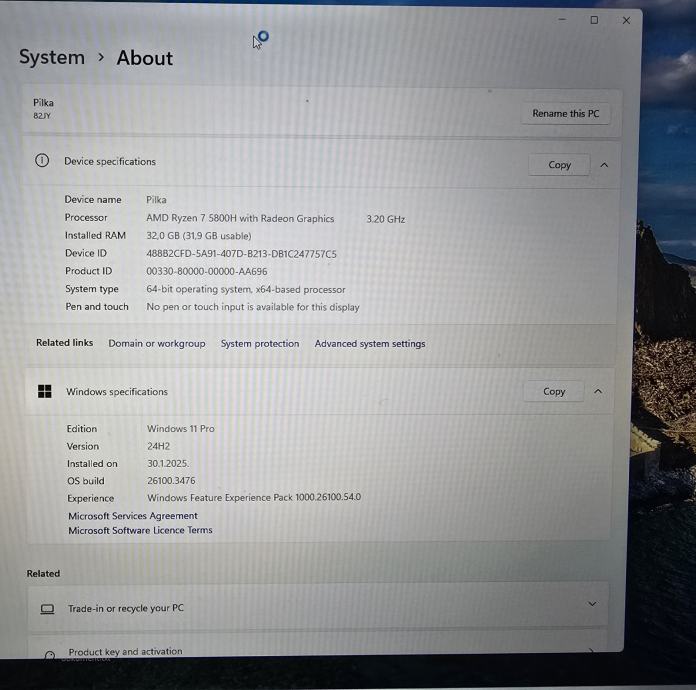Go back to System breadcrumb
This screenshot has height=690, width=696.
[52, 57]
